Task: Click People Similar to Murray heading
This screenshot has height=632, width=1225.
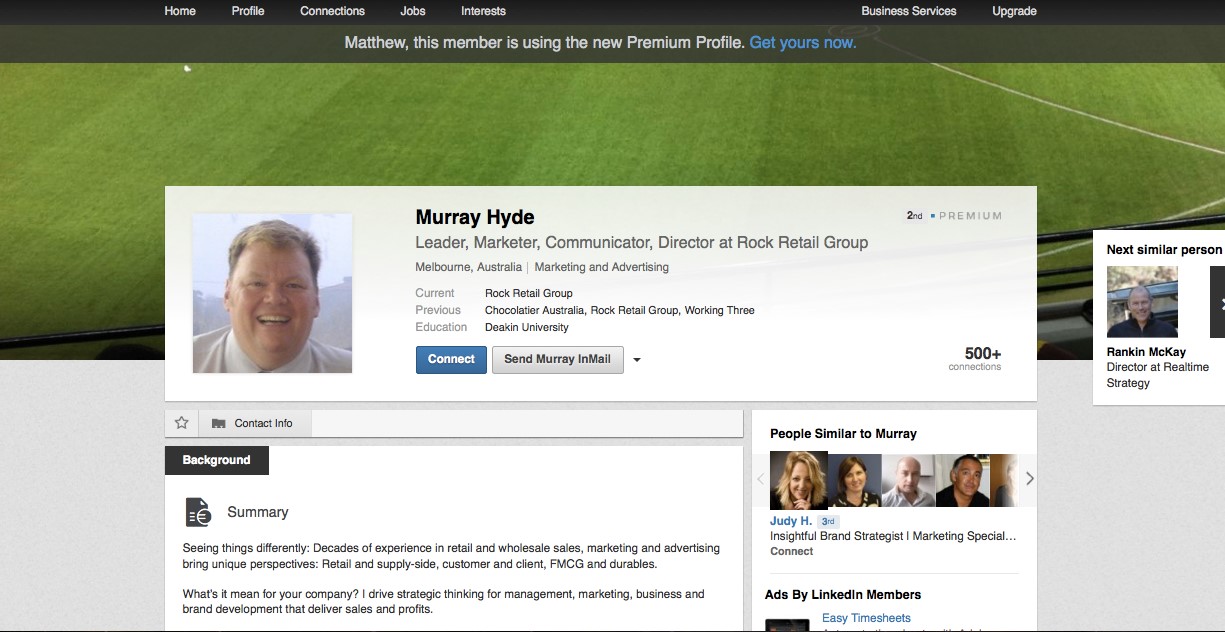Action: [x=843, y=434]
